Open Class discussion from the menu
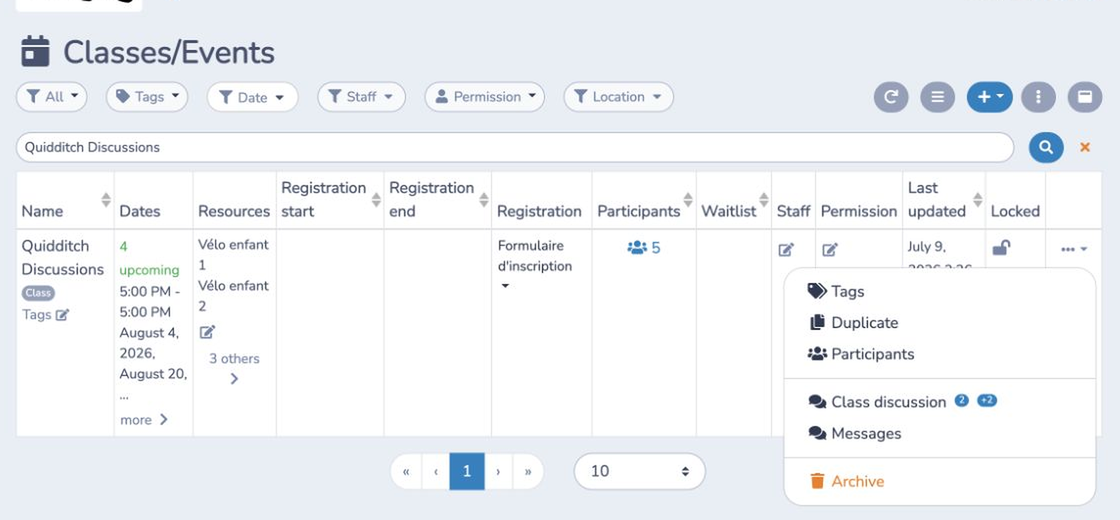 pos(939,402)
